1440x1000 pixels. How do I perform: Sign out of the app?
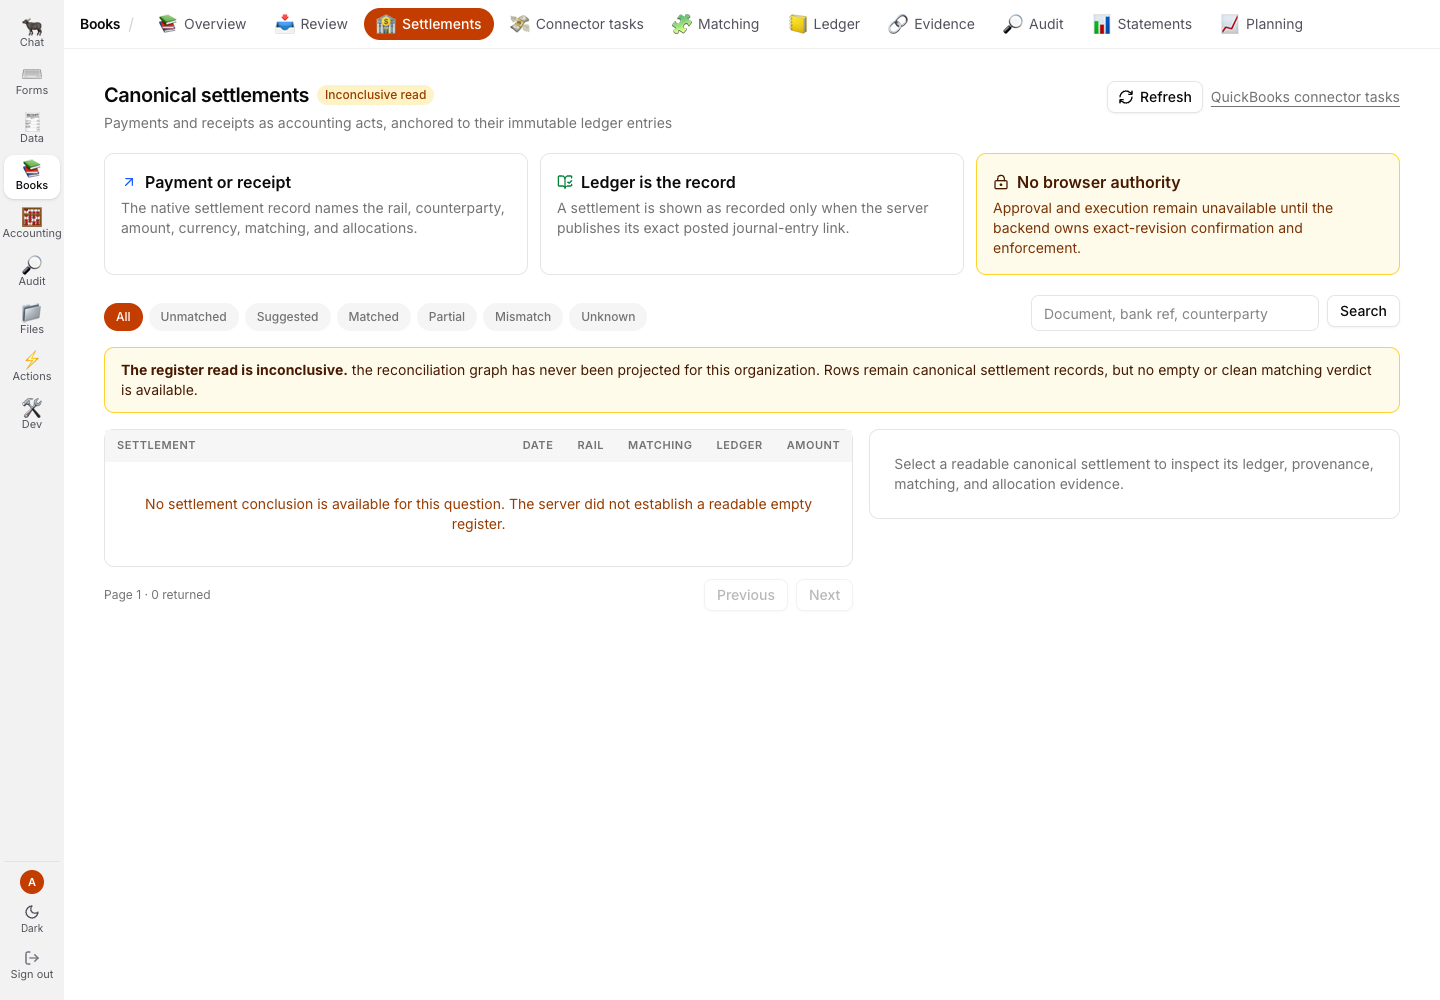[32, 965]
